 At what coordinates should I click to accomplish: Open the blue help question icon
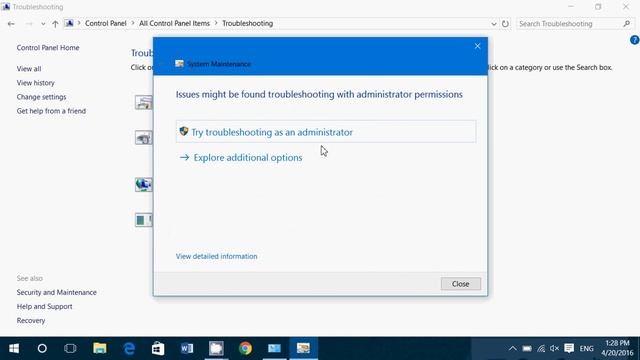[635, 40]
